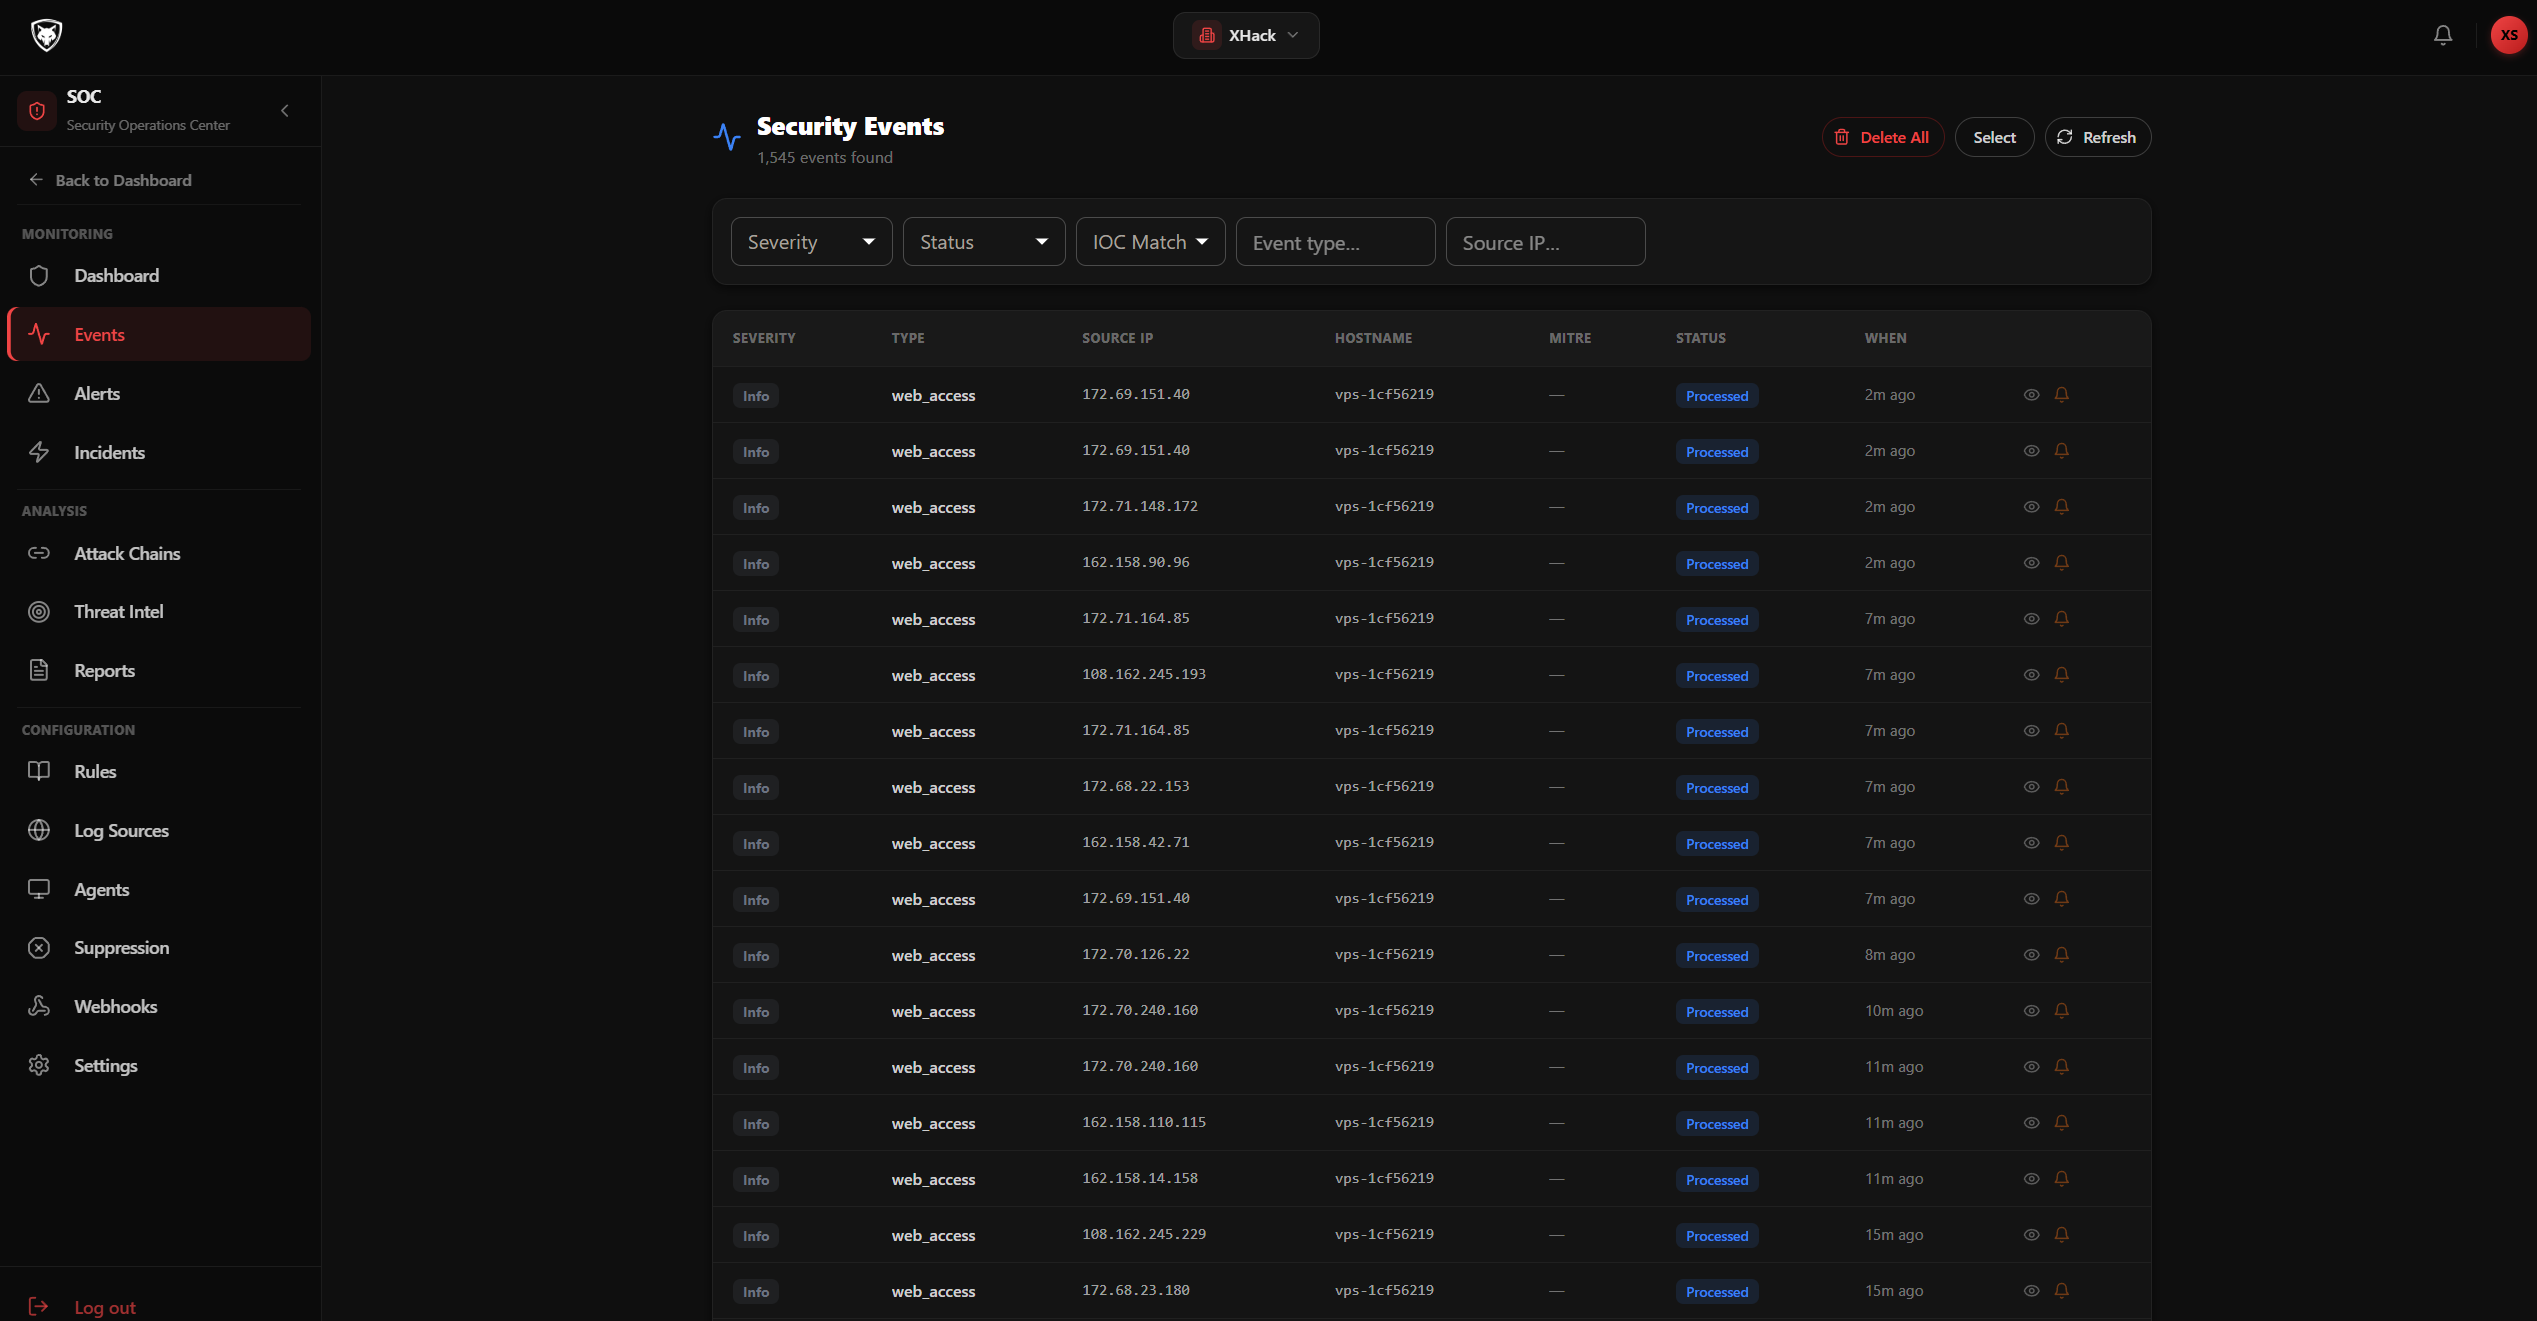The width and height of the screenshot is (2537, 1321).
Task: Refresh the security events list
Action: (2097, 137)
